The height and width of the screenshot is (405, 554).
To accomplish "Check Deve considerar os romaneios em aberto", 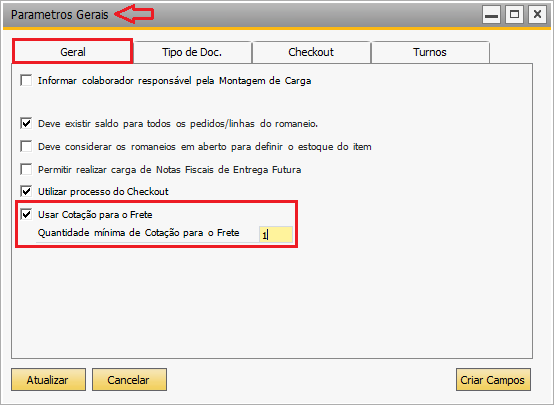I will click(x=26, y=146).
